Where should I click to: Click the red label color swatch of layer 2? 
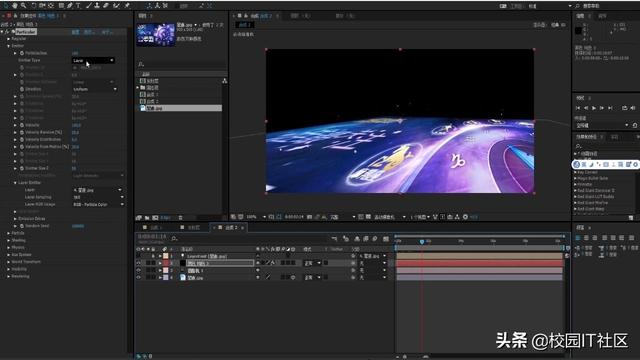166,263
